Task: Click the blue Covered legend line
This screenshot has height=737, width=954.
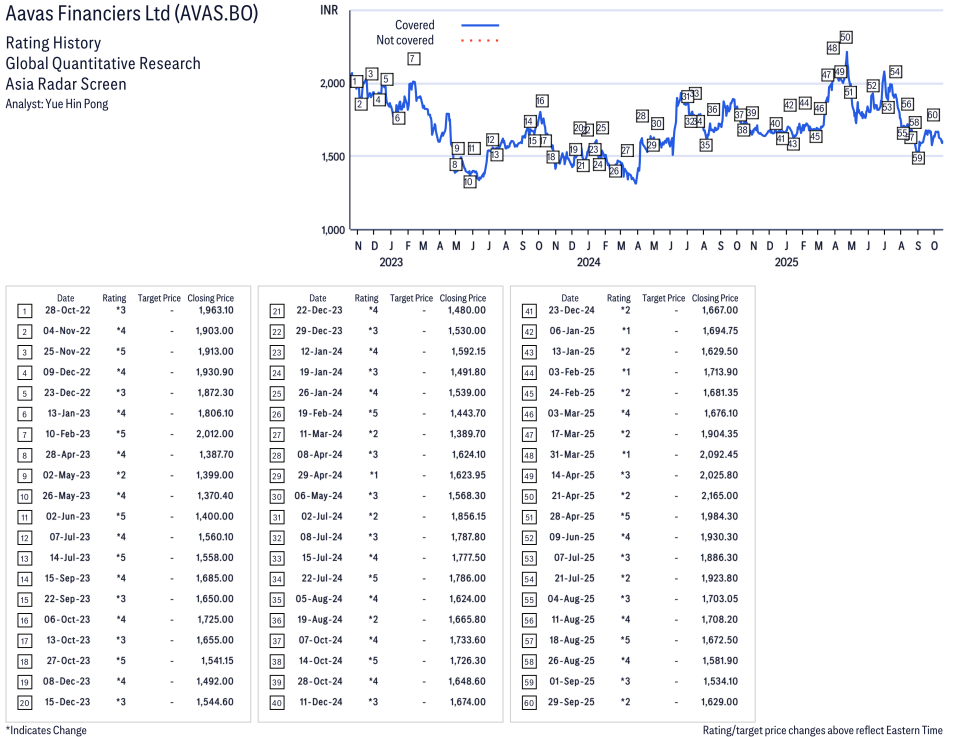Action: click(480, 25)
